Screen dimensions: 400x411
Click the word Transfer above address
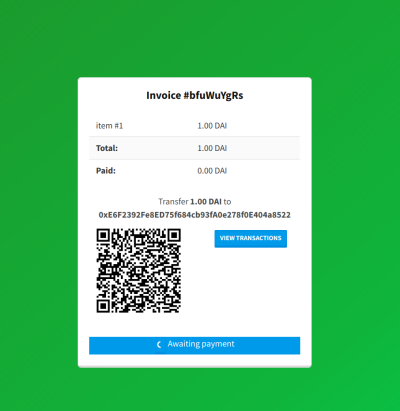(x=173, y=202)
